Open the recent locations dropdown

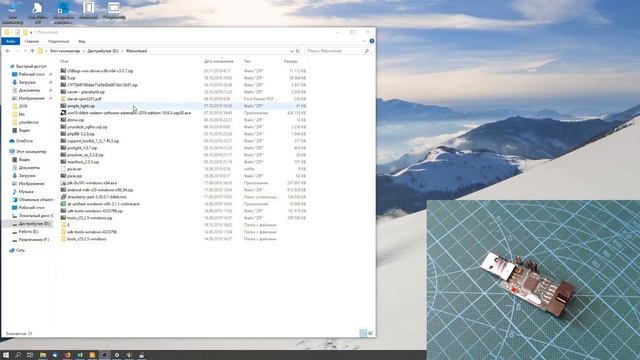(x=25, y=51)
